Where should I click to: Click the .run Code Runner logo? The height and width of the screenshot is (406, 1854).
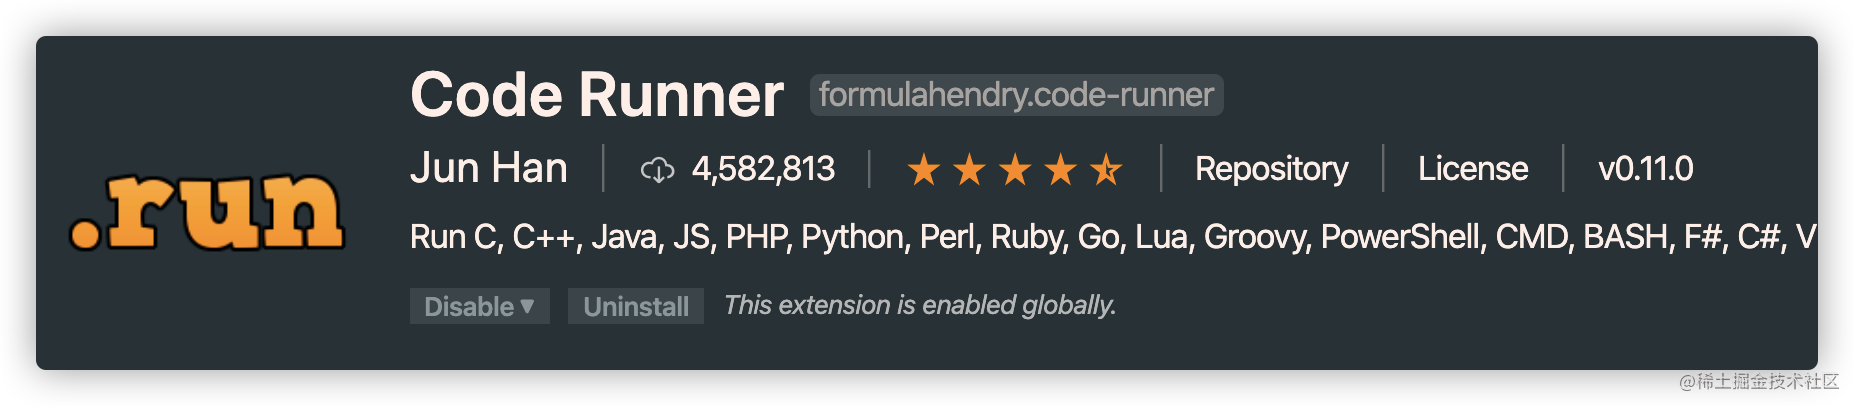[x=207, y=211]
